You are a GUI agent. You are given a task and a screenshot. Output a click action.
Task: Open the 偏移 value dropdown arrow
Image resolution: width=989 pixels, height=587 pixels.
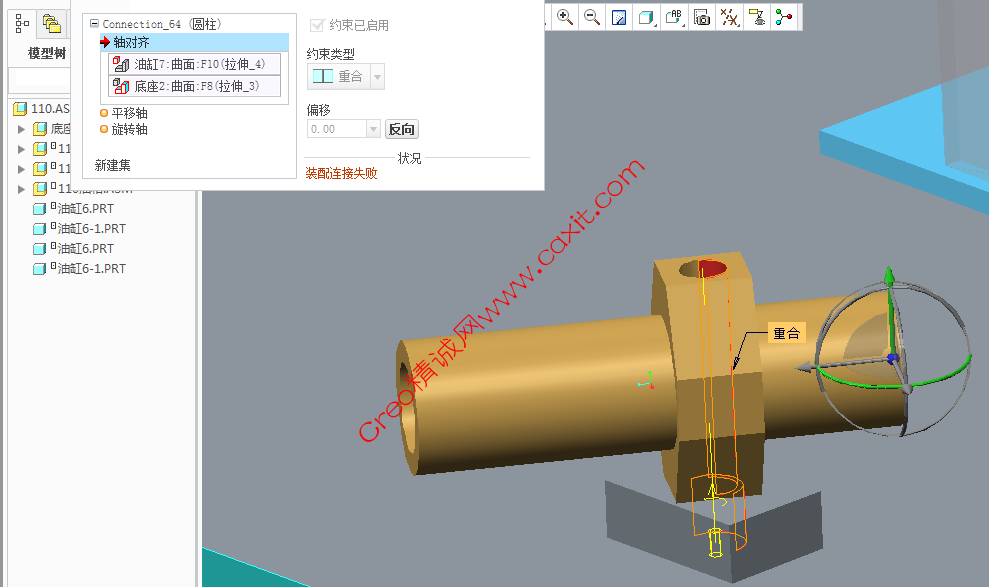373,129
